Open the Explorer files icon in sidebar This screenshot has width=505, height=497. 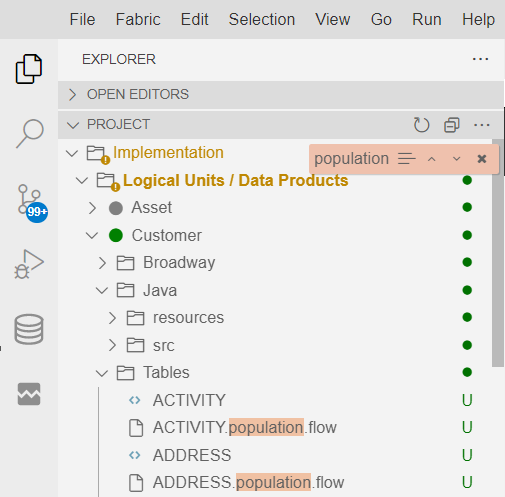pyautogui.click(x=29, y=69)
